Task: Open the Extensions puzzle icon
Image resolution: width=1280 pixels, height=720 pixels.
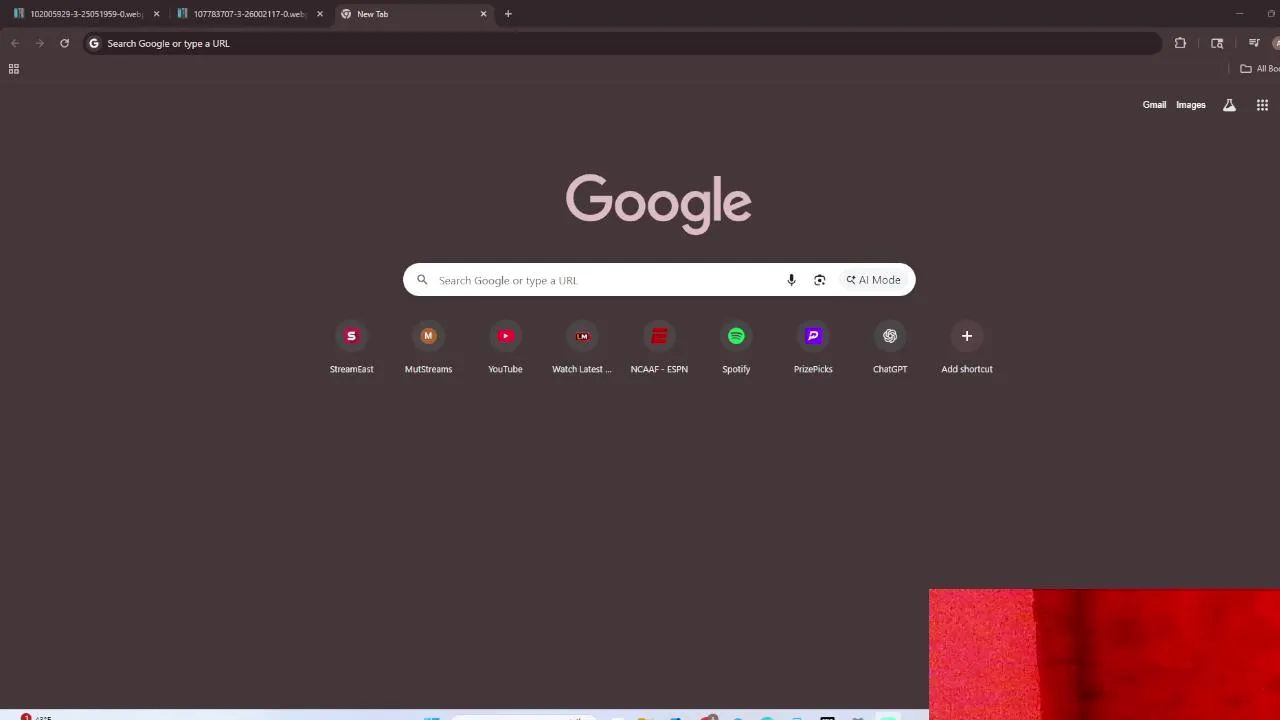Action: [x=1180, y=43]
